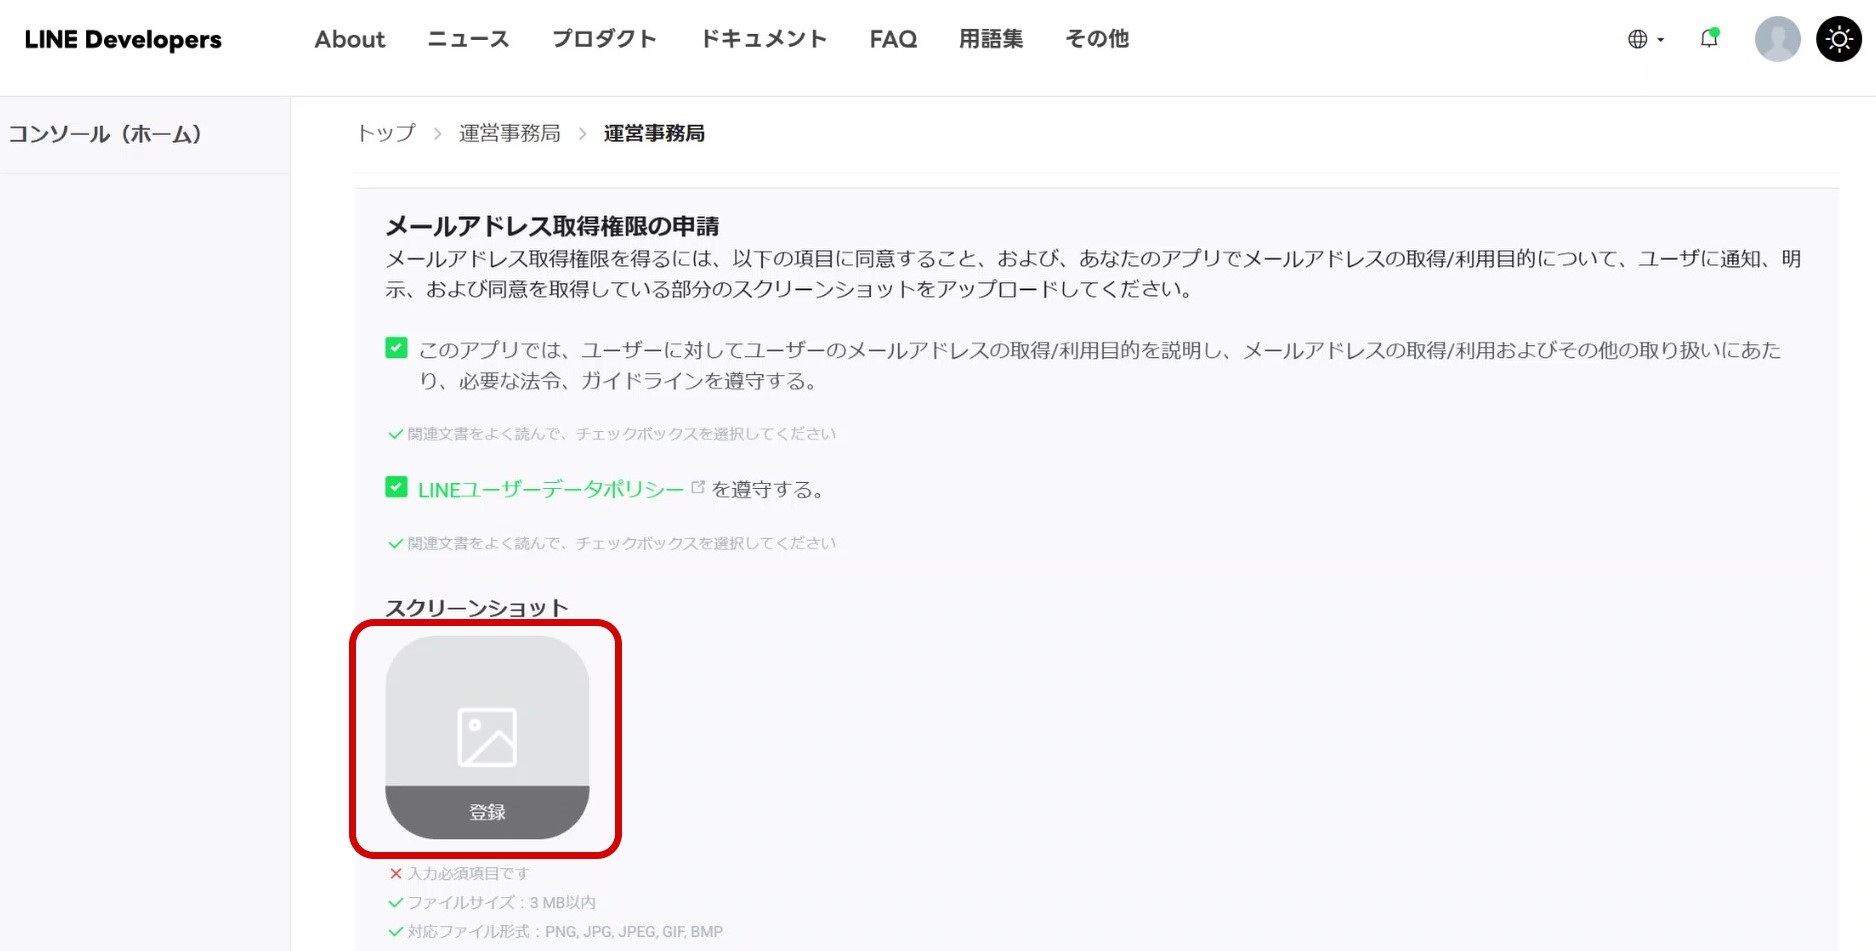Viewport: 1876px width, 951px height.
Task: Toggle the dark/light theme sun icon
Action: 1838,39
